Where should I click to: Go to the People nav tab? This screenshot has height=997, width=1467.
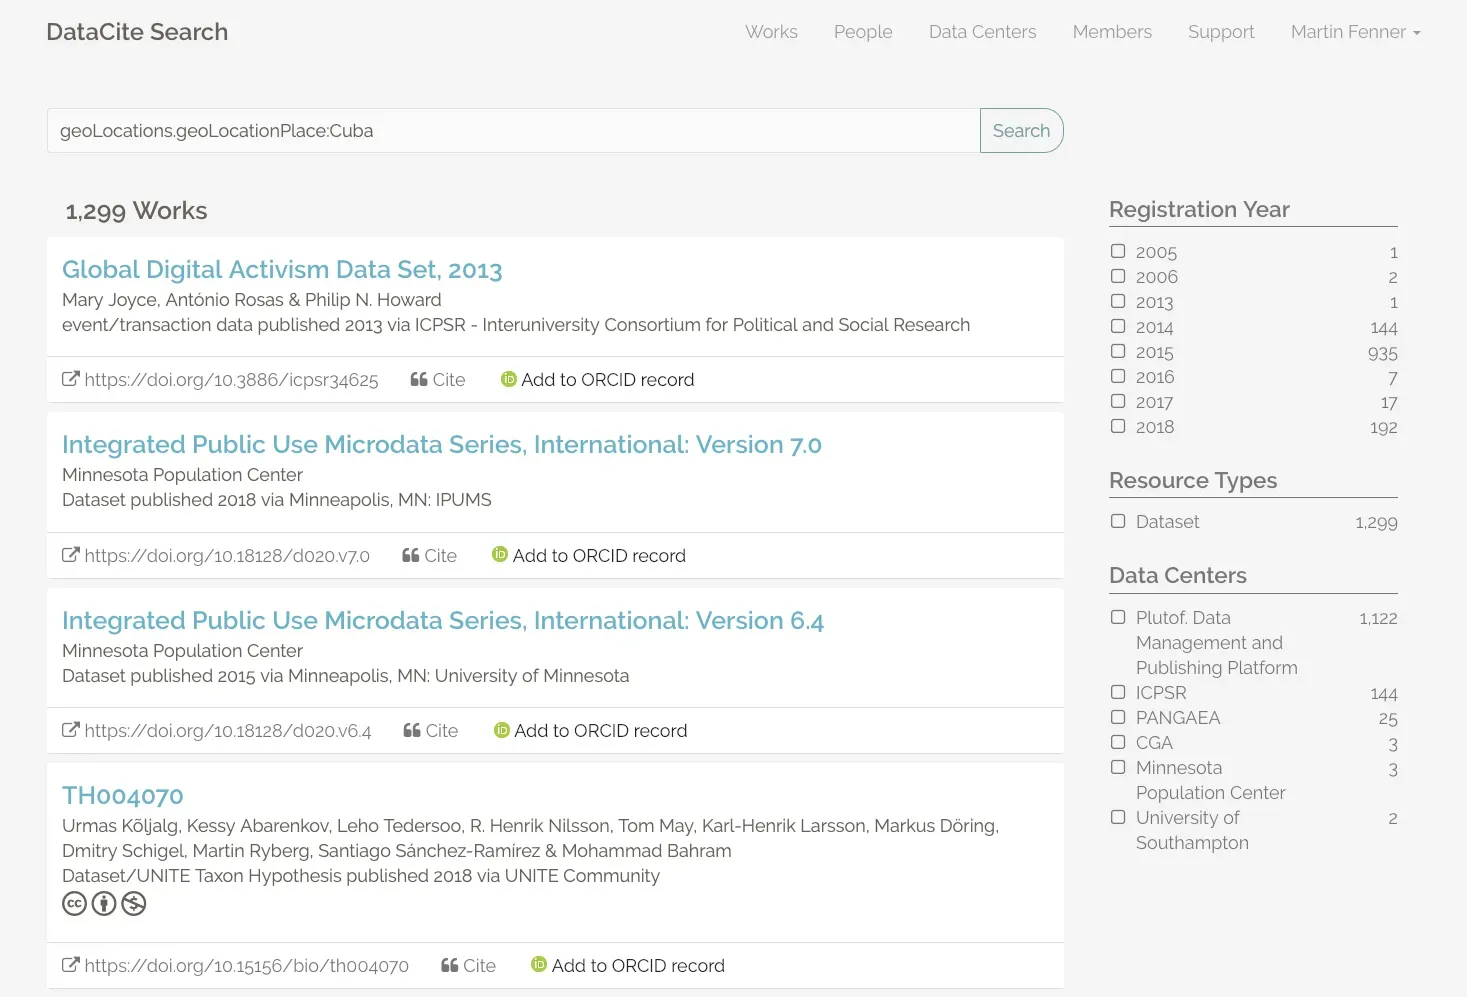[x=862, y=32]
